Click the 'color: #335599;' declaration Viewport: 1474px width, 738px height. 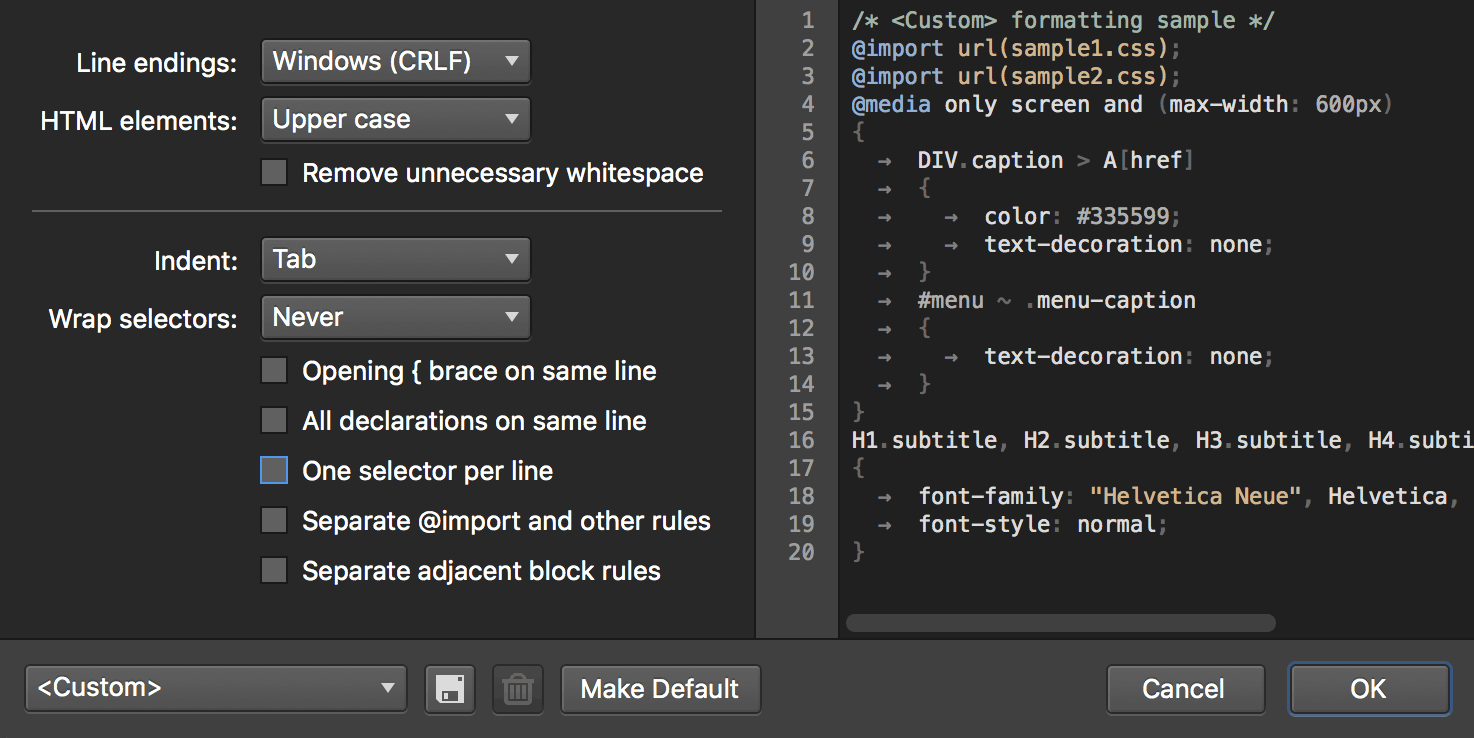(x=1083, y=216)
